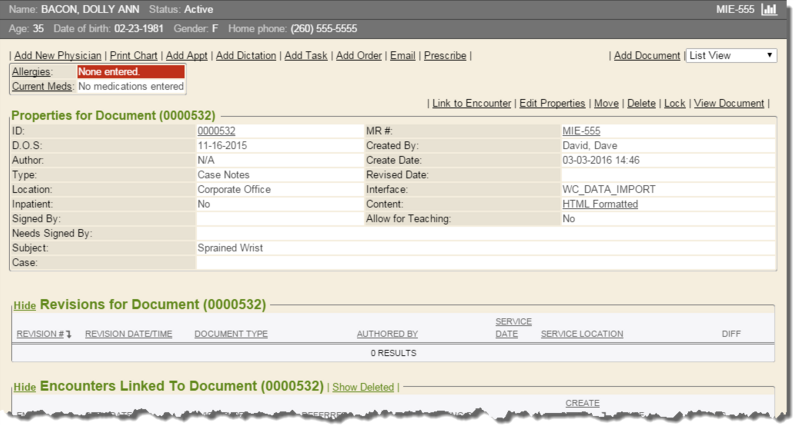794x425 pixels.
Task: Click the Add New Physician link
Action: tap(57, 56)
